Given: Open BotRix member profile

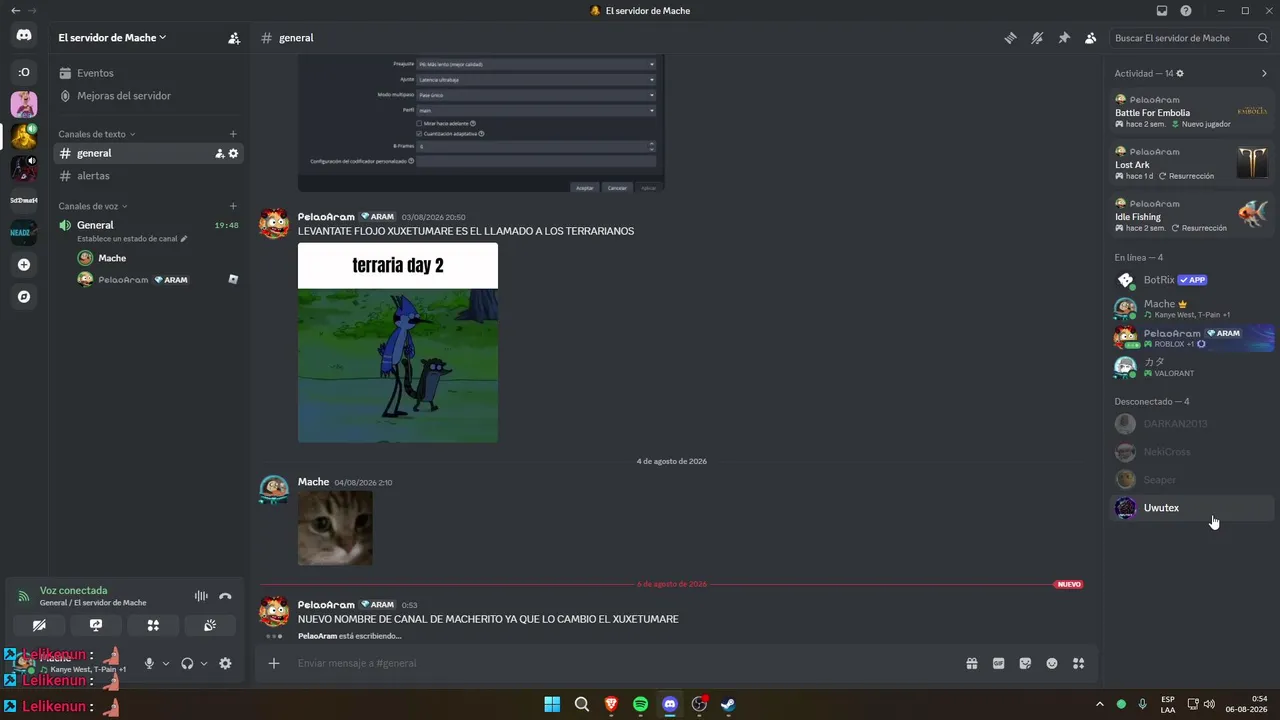Looking at the screenshot, I should (x=1191, y=280).
